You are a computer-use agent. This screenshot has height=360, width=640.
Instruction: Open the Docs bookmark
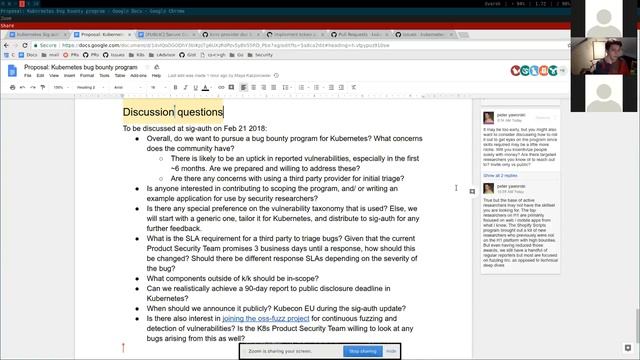tap(28, 55)
